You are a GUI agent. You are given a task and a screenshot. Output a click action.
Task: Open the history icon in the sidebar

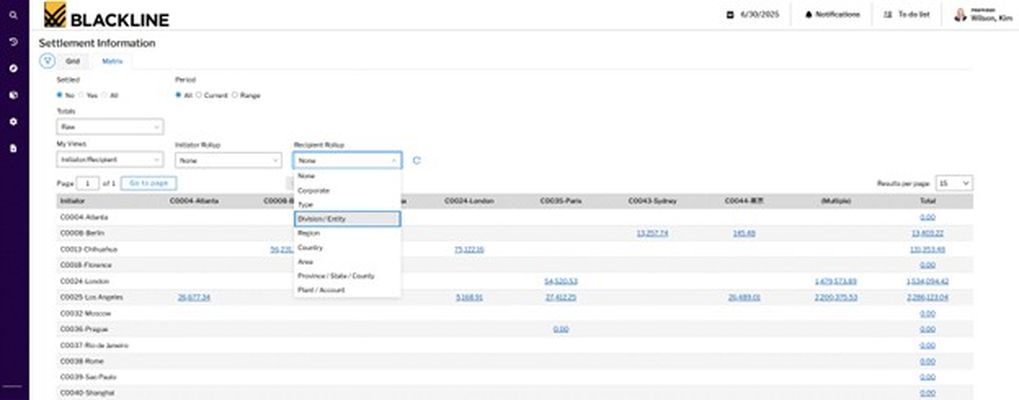14,42
